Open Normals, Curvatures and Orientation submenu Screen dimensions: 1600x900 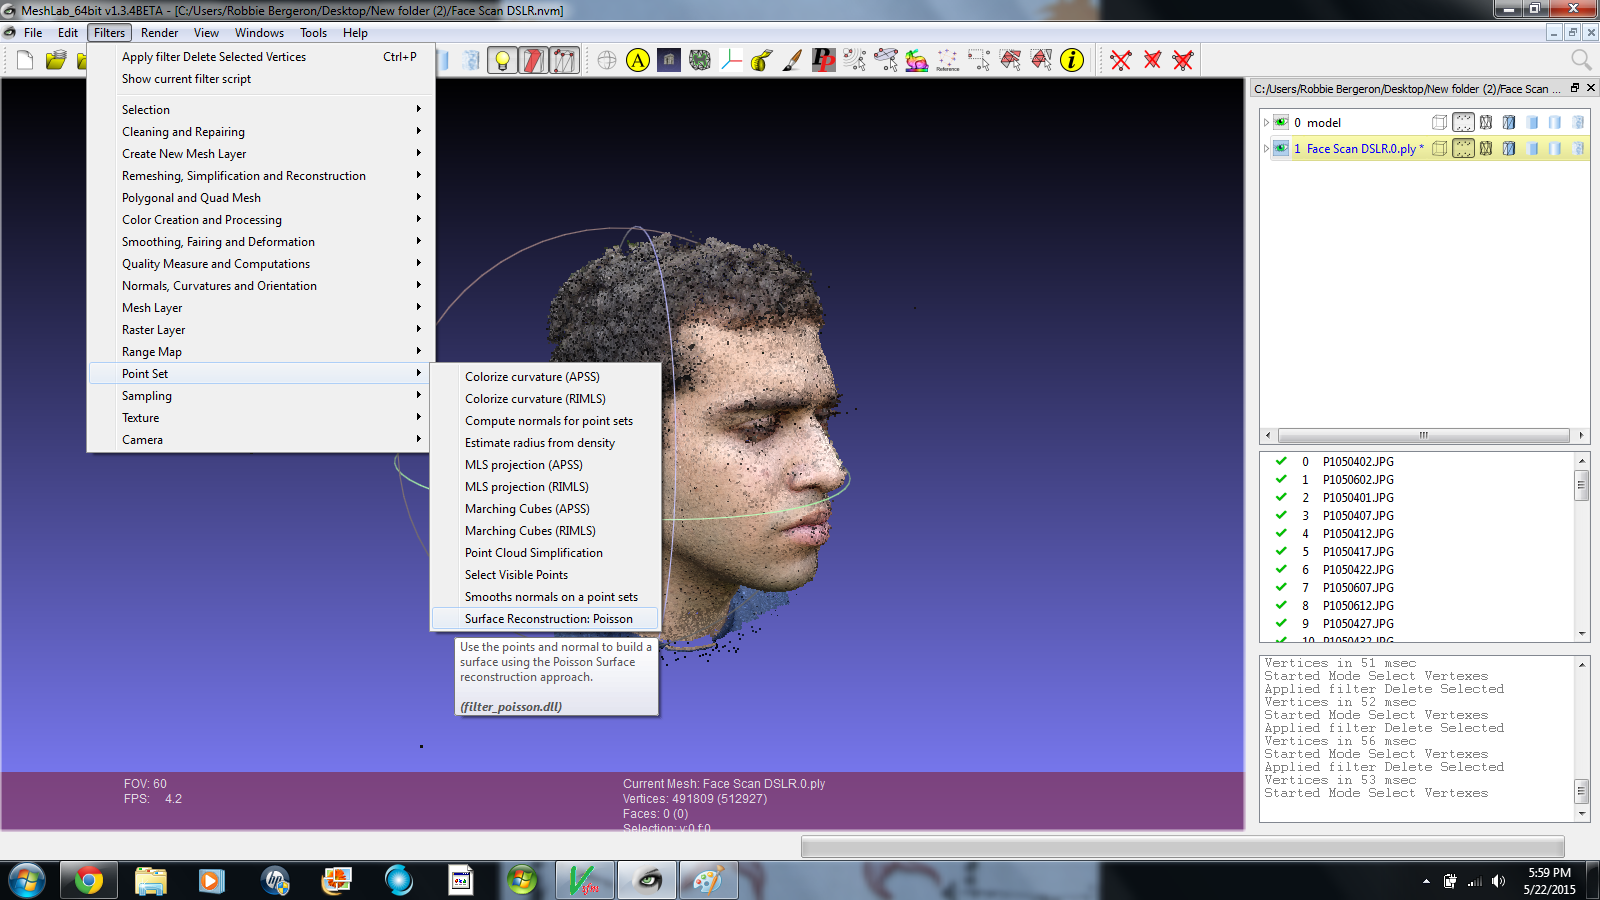[x=260, y=285]
